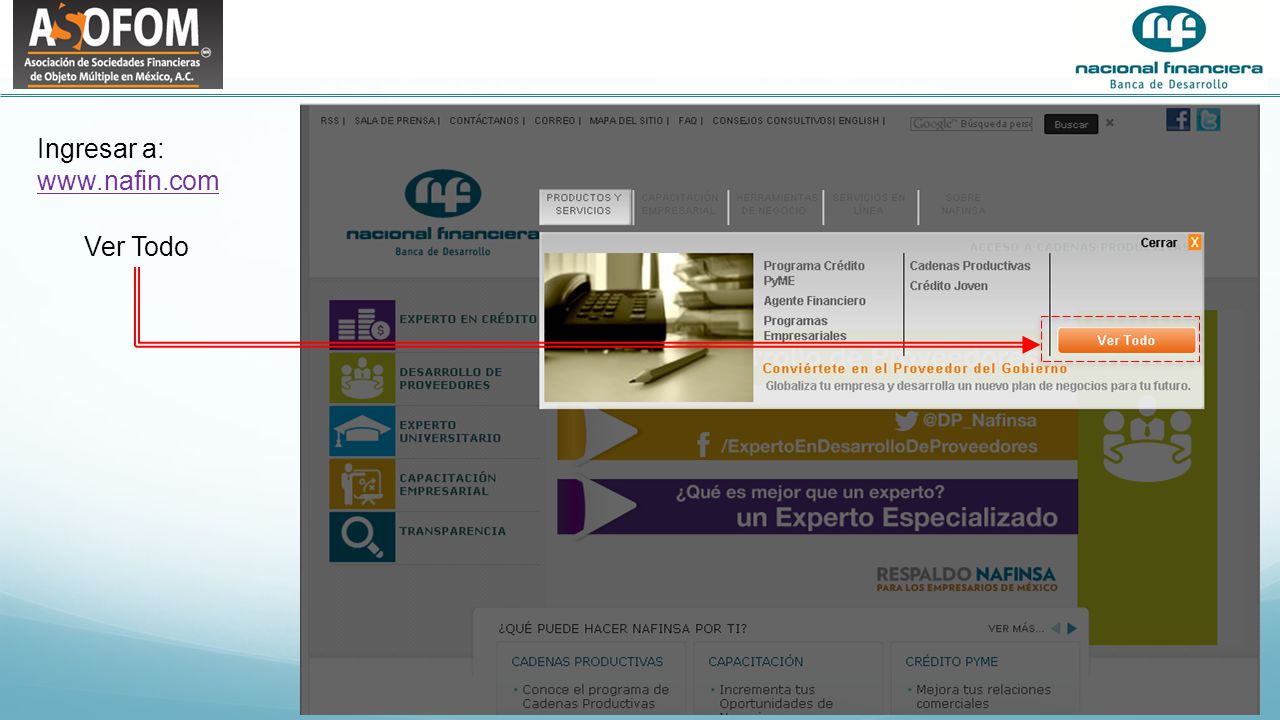Open Crédito Joven link

pyautogui.click(x=949, y=286)
